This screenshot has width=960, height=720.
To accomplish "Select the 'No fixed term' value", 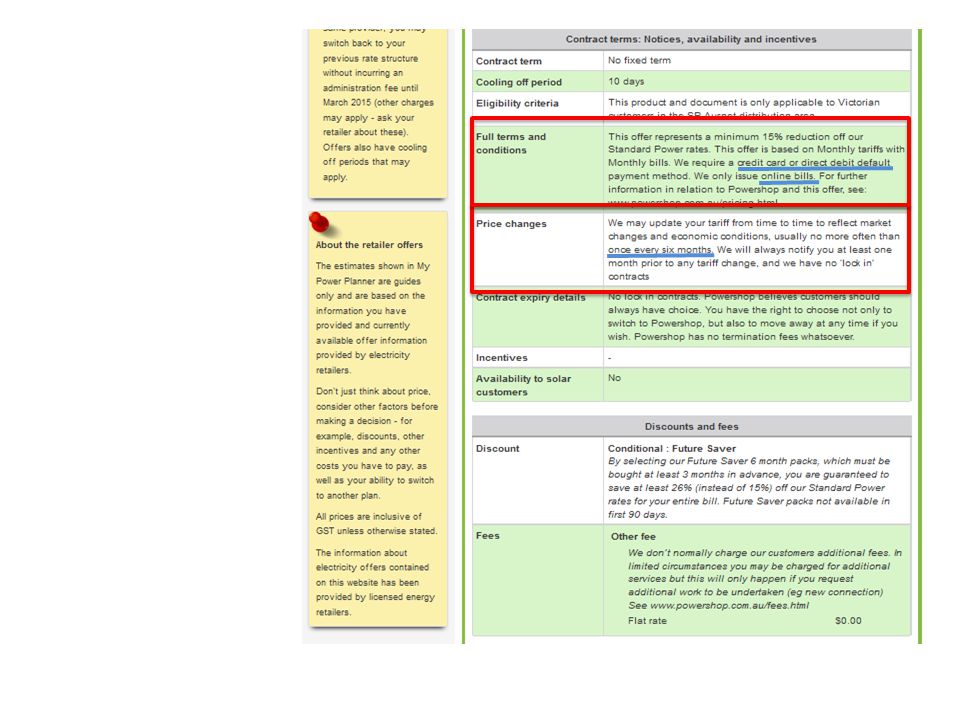I will pos(639,61).
